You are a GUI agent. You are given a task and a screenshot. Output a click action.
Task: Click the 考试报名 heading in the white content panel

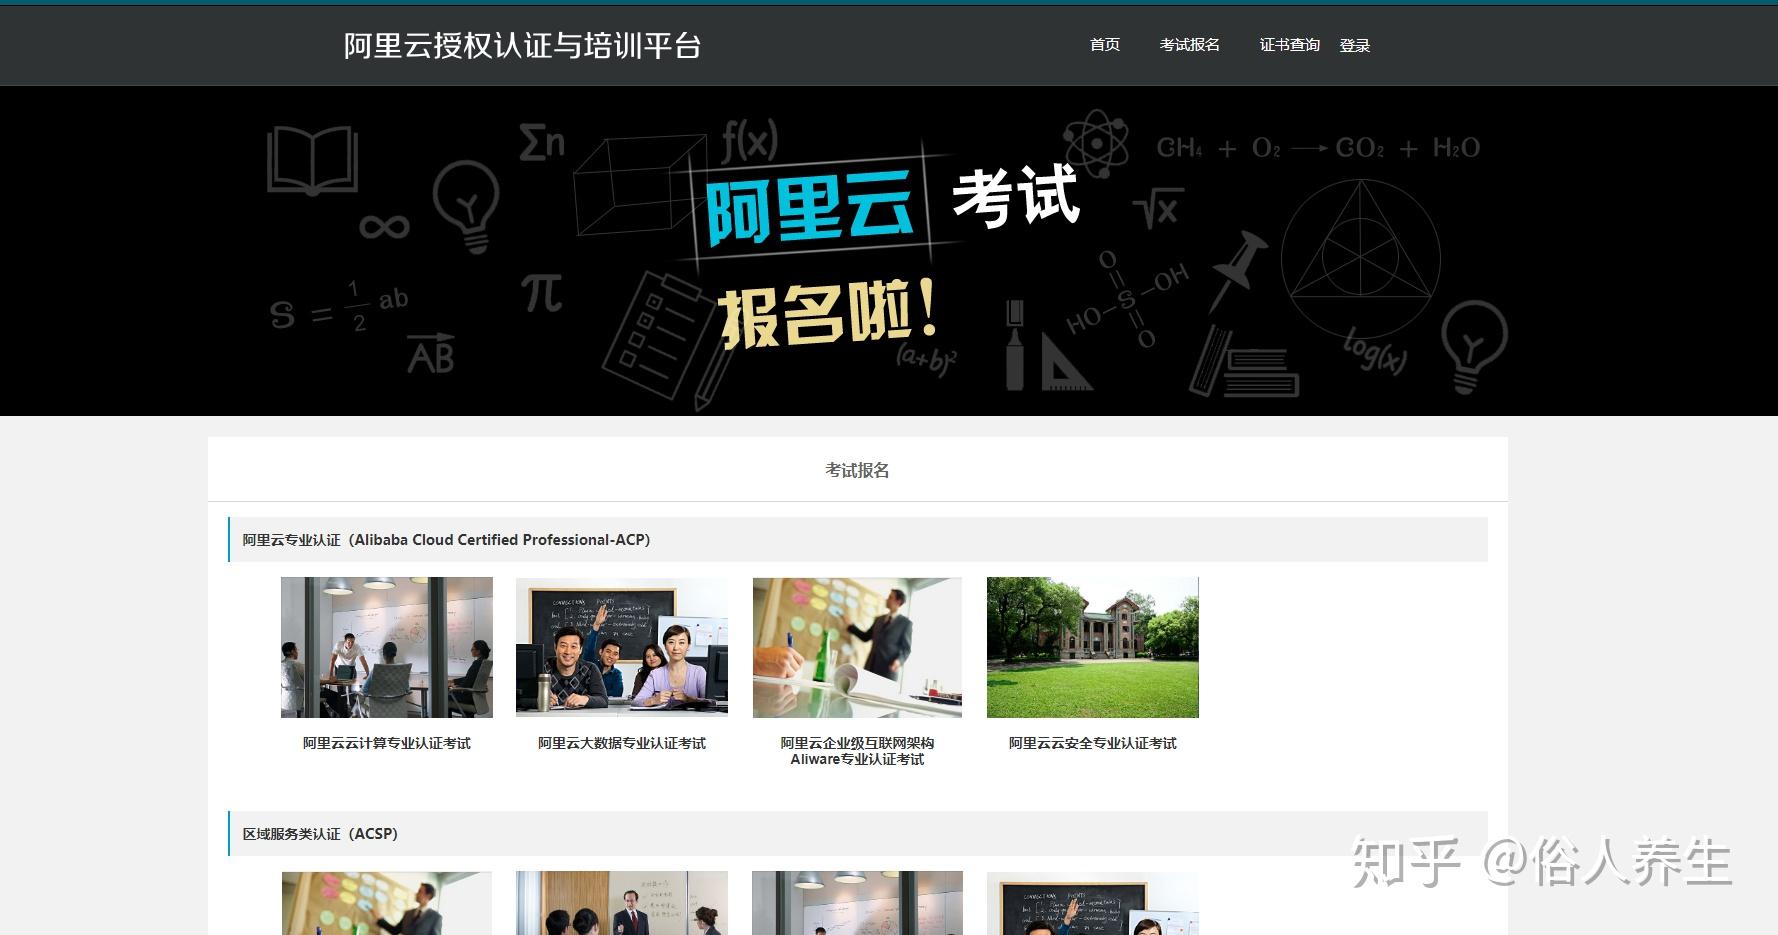point(857,470)
